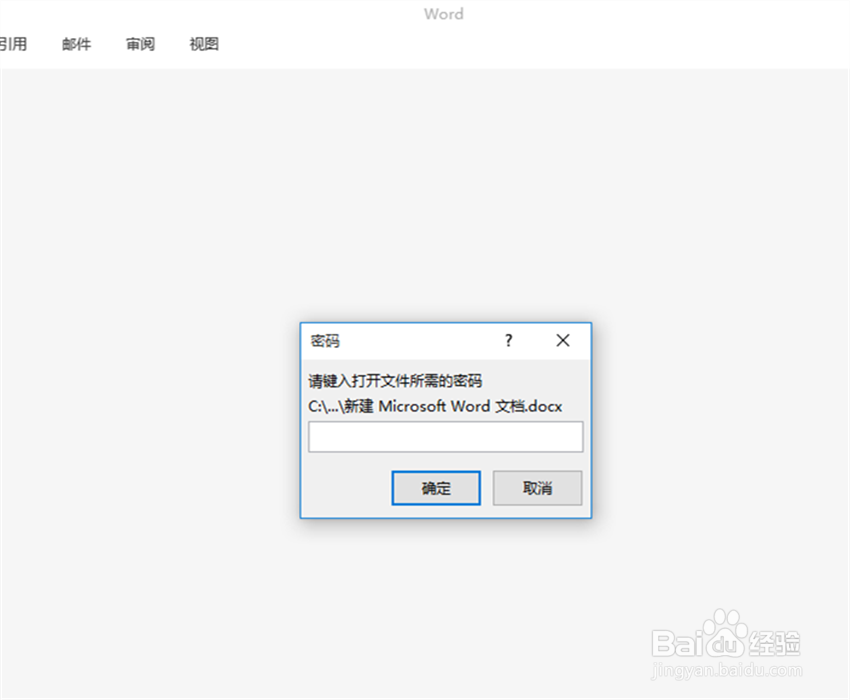This screenshot has height=700, width=850.
Task: Click the password input field
Action: [x=446, y=437]
